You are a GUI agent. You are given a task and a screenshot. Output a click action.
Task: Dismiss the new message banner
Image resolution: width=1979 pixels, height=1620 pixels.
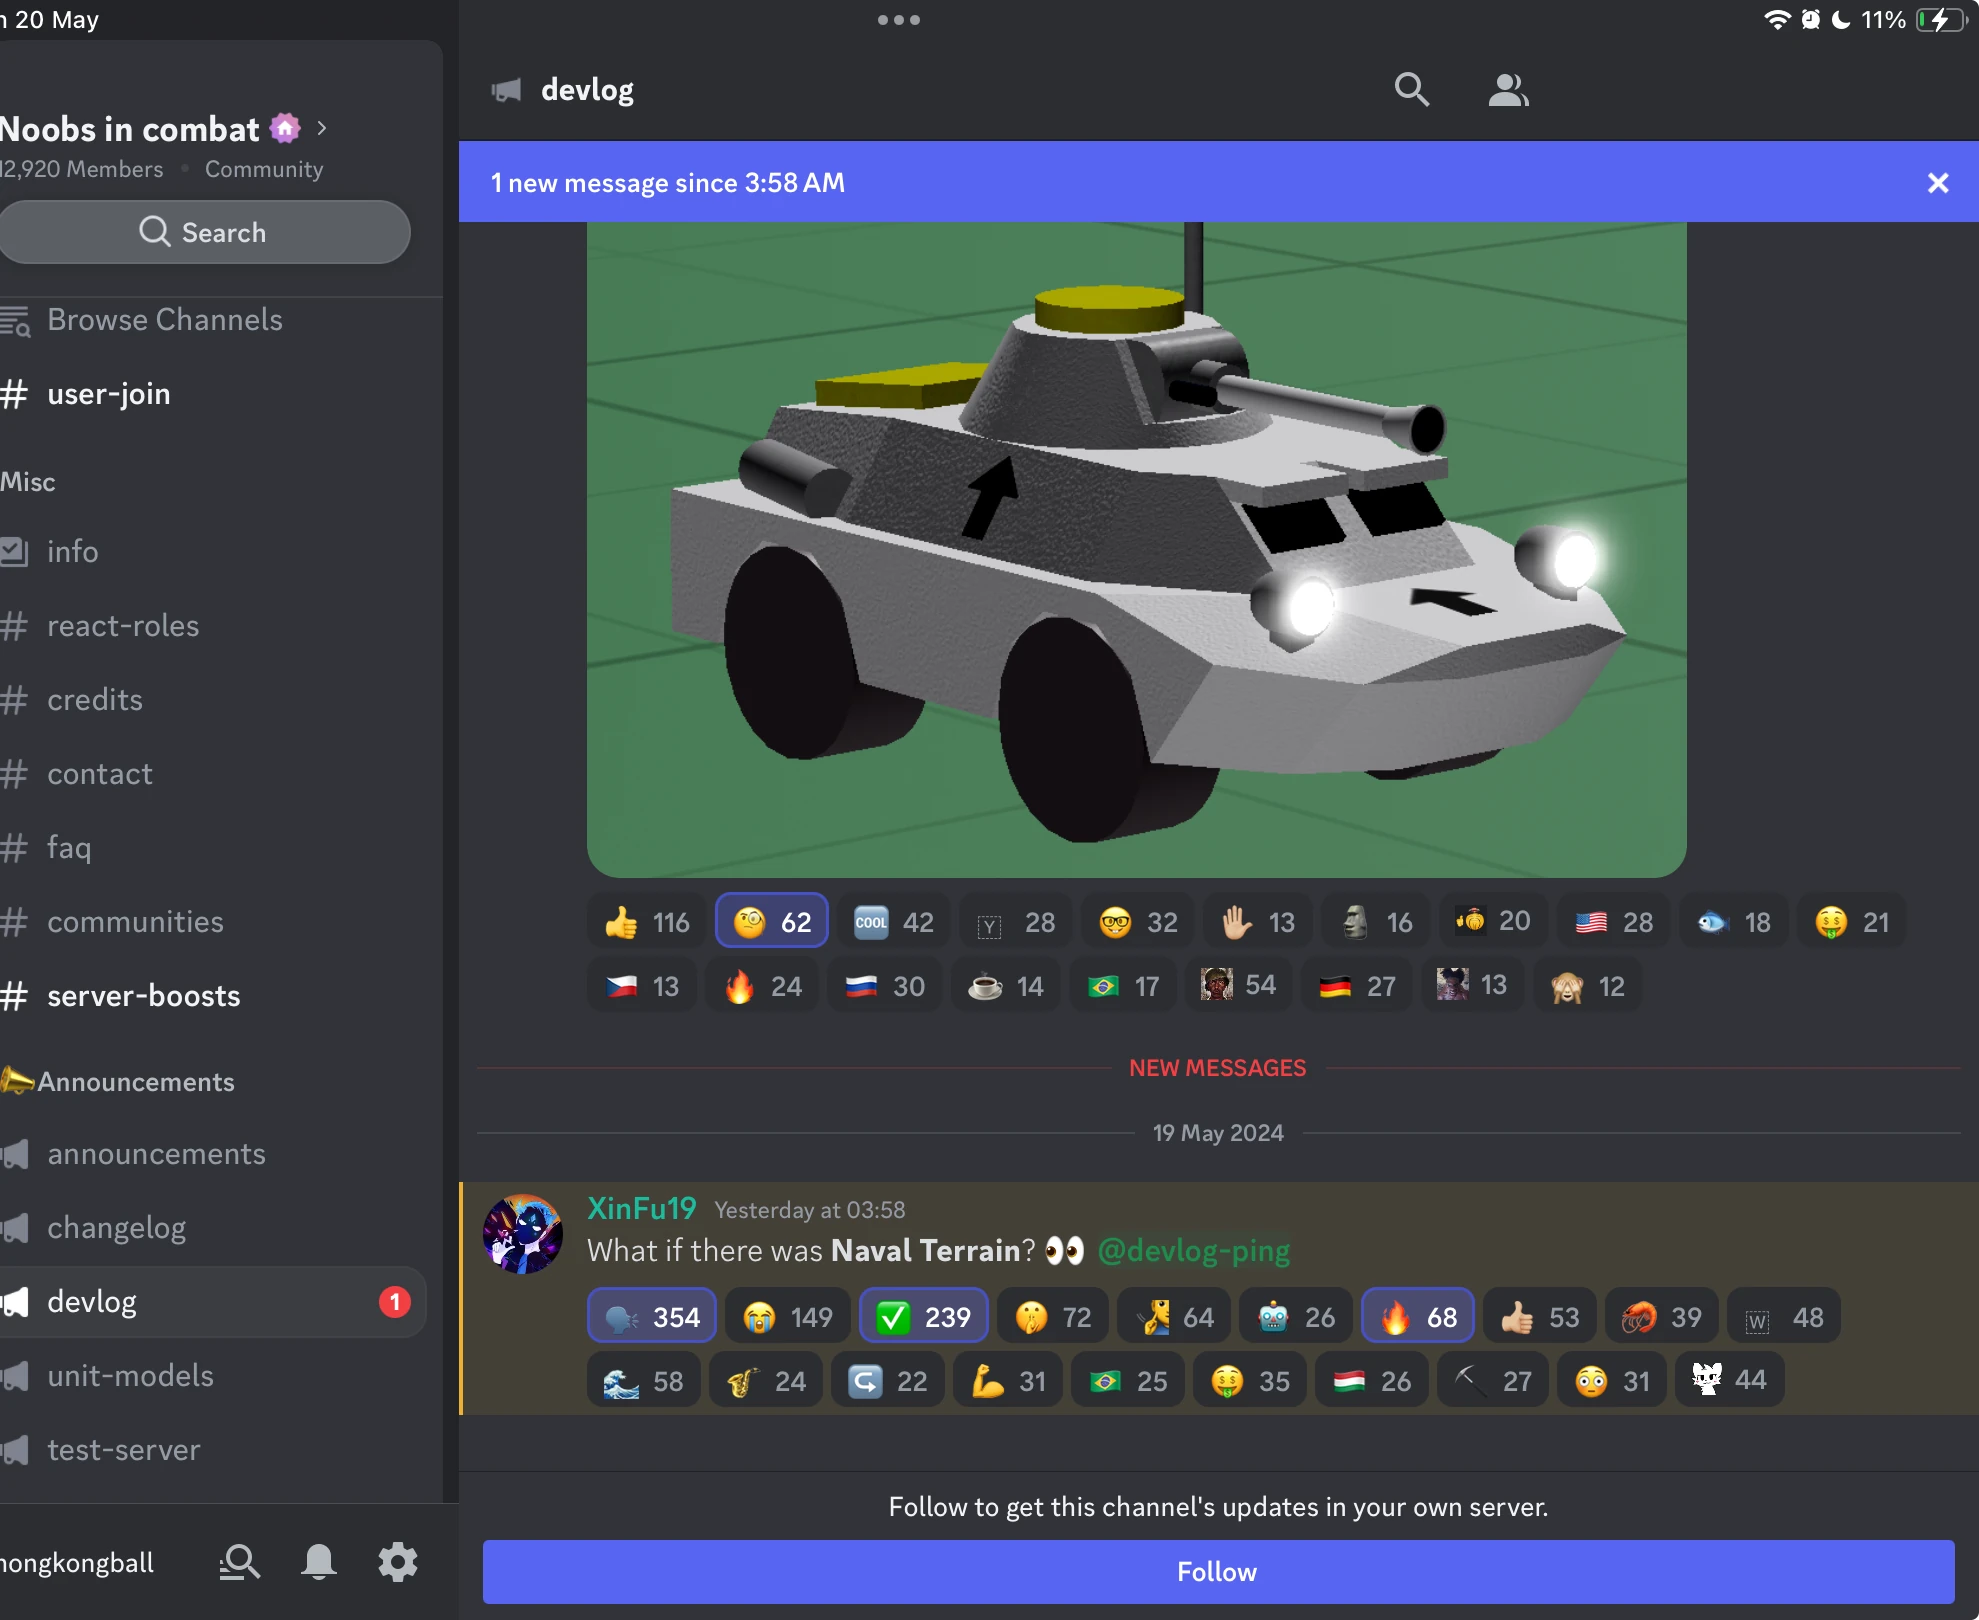[1937, 183]
